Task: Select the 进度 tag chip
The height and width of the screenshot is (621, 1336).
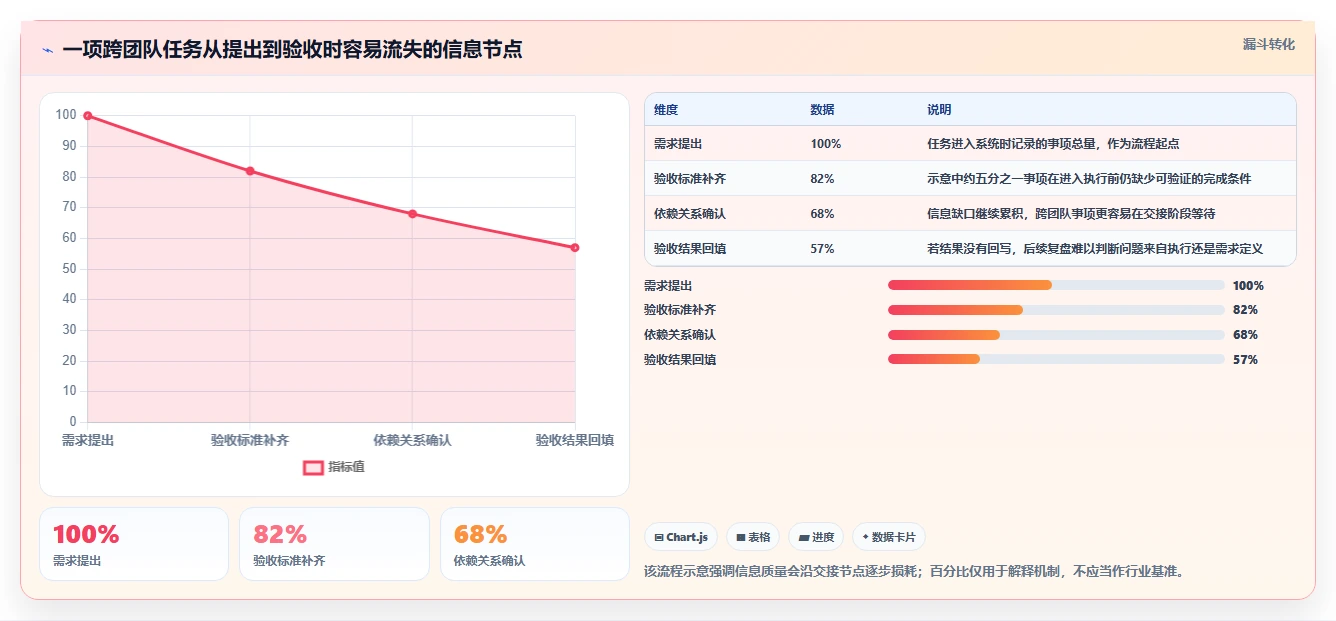Action: 816,537
